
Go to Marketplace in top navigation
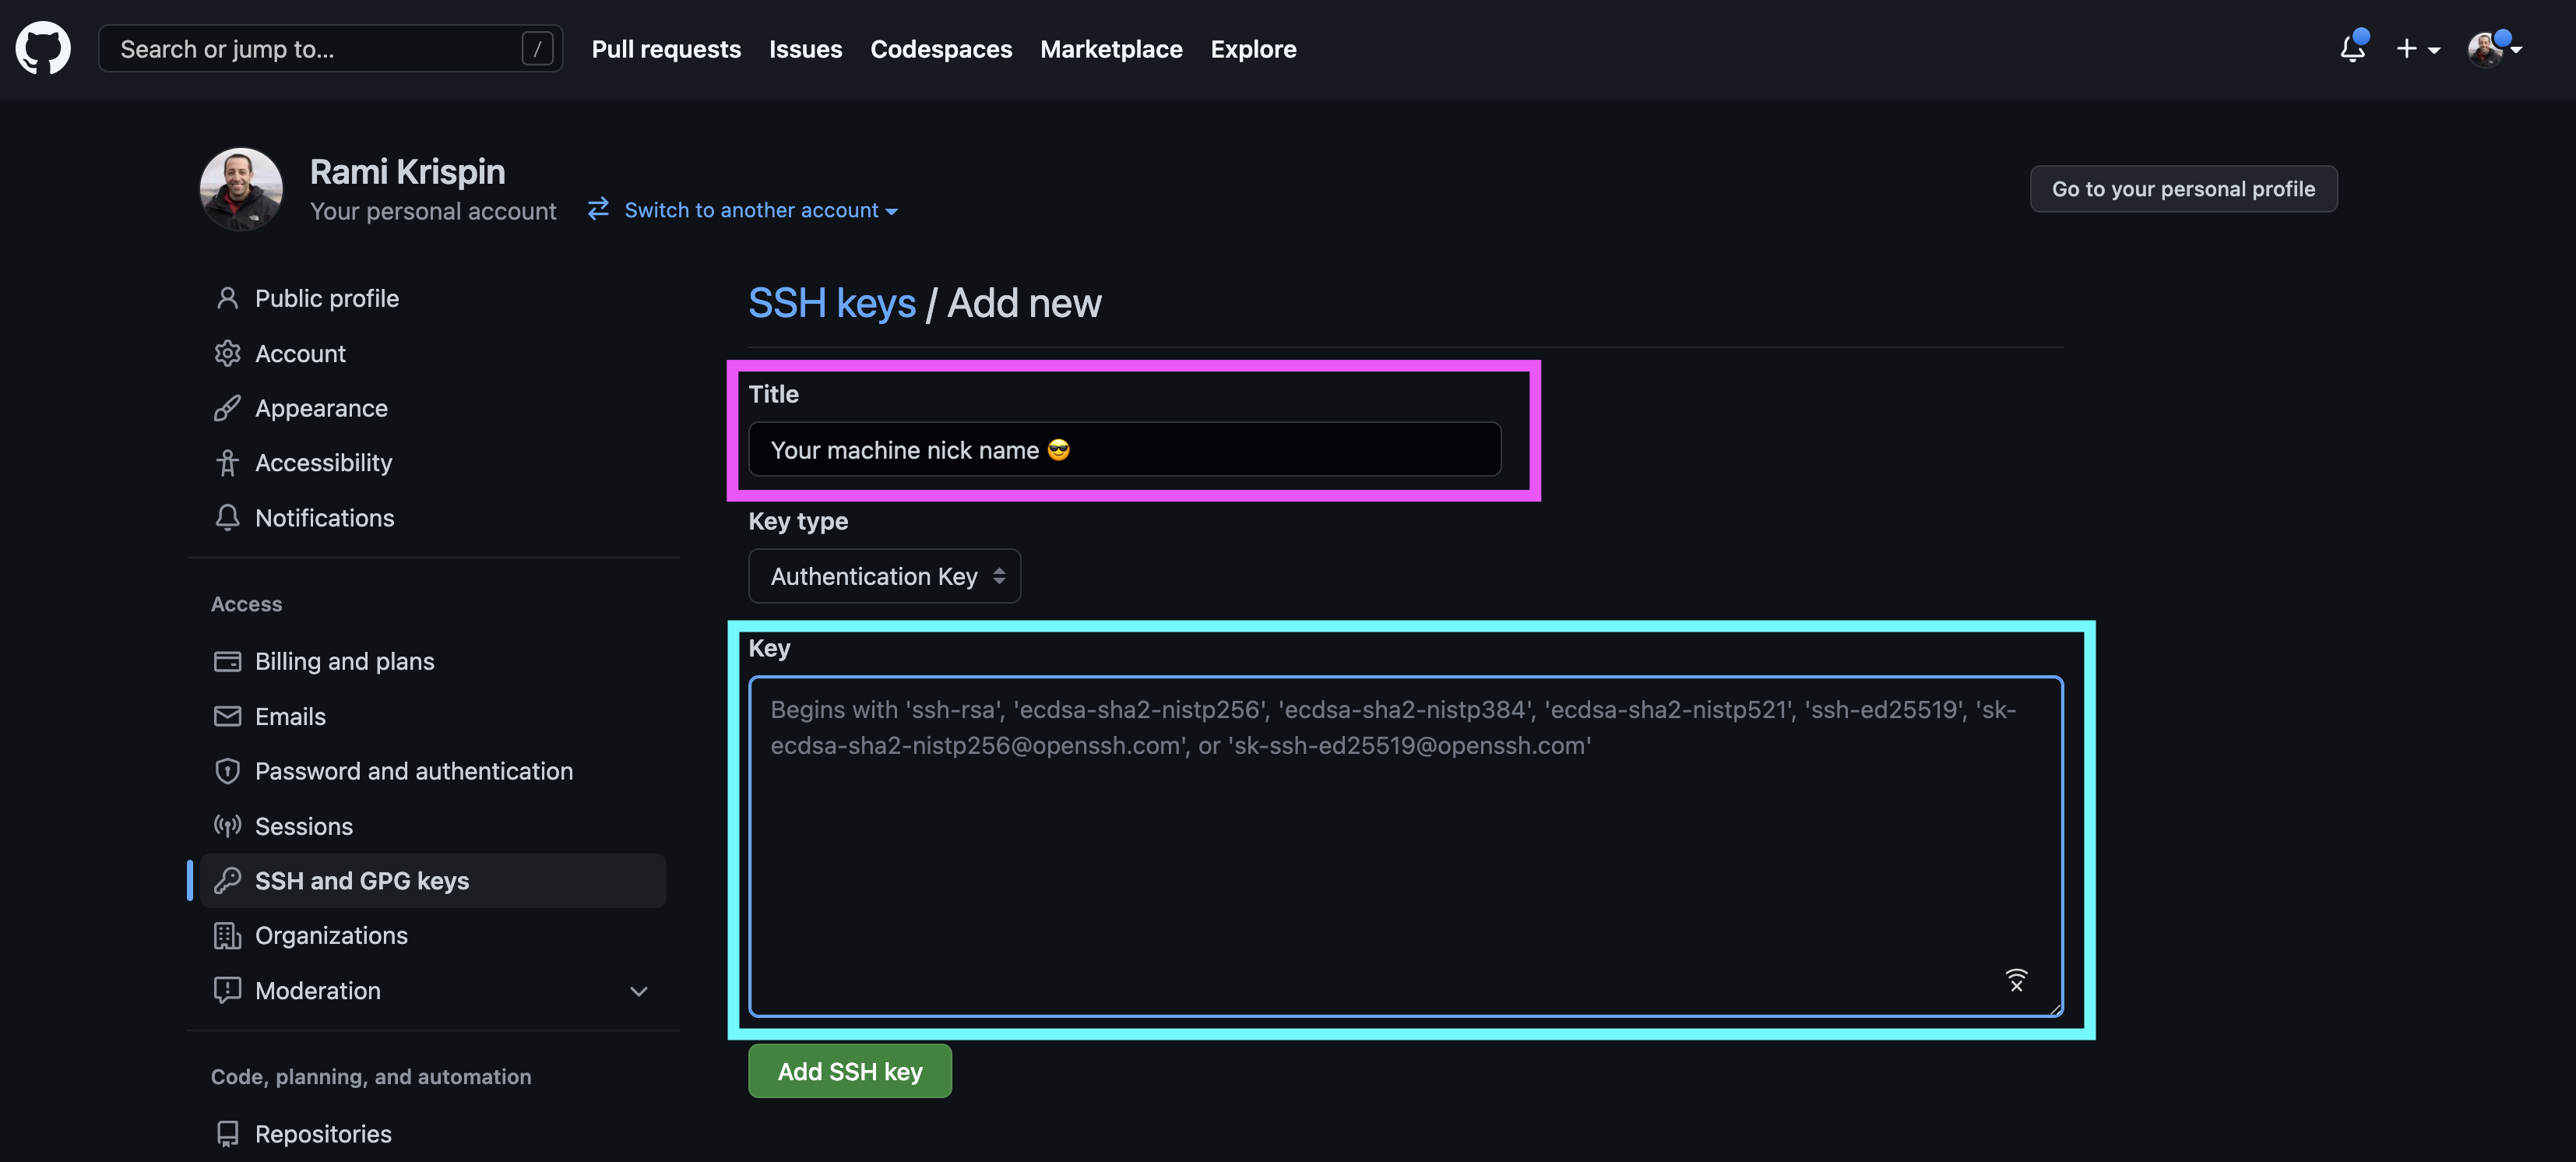pyautogui.click(x=1111, y=48)
